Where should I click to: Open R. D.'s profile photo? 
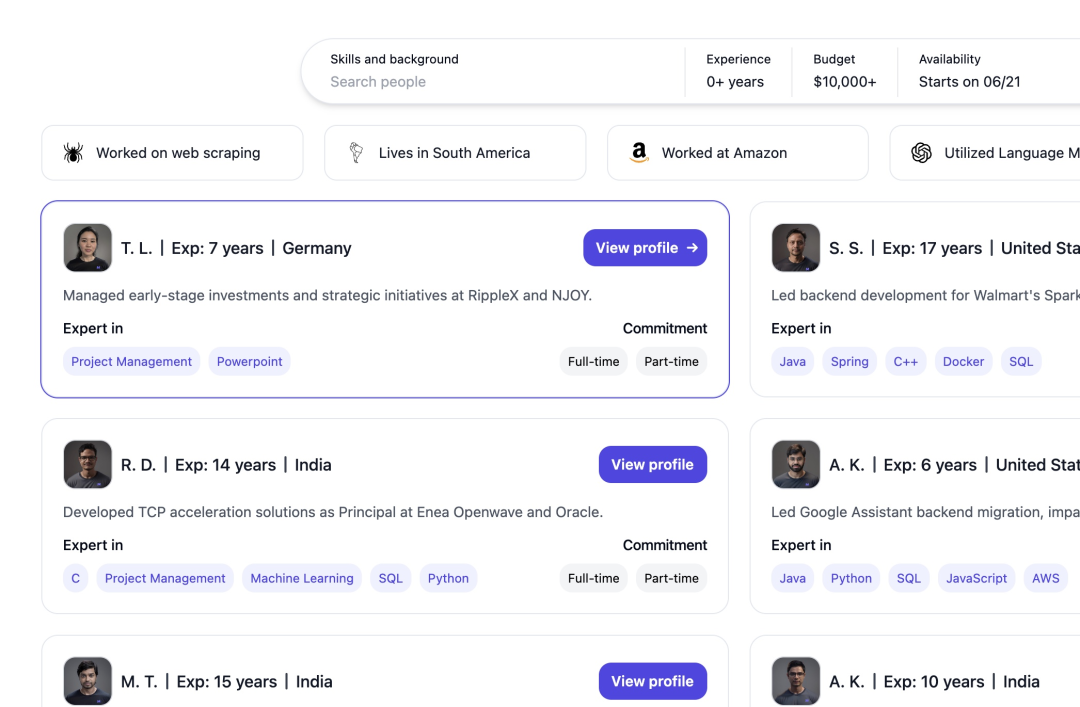pyautogui.click(x=87, y=464)
